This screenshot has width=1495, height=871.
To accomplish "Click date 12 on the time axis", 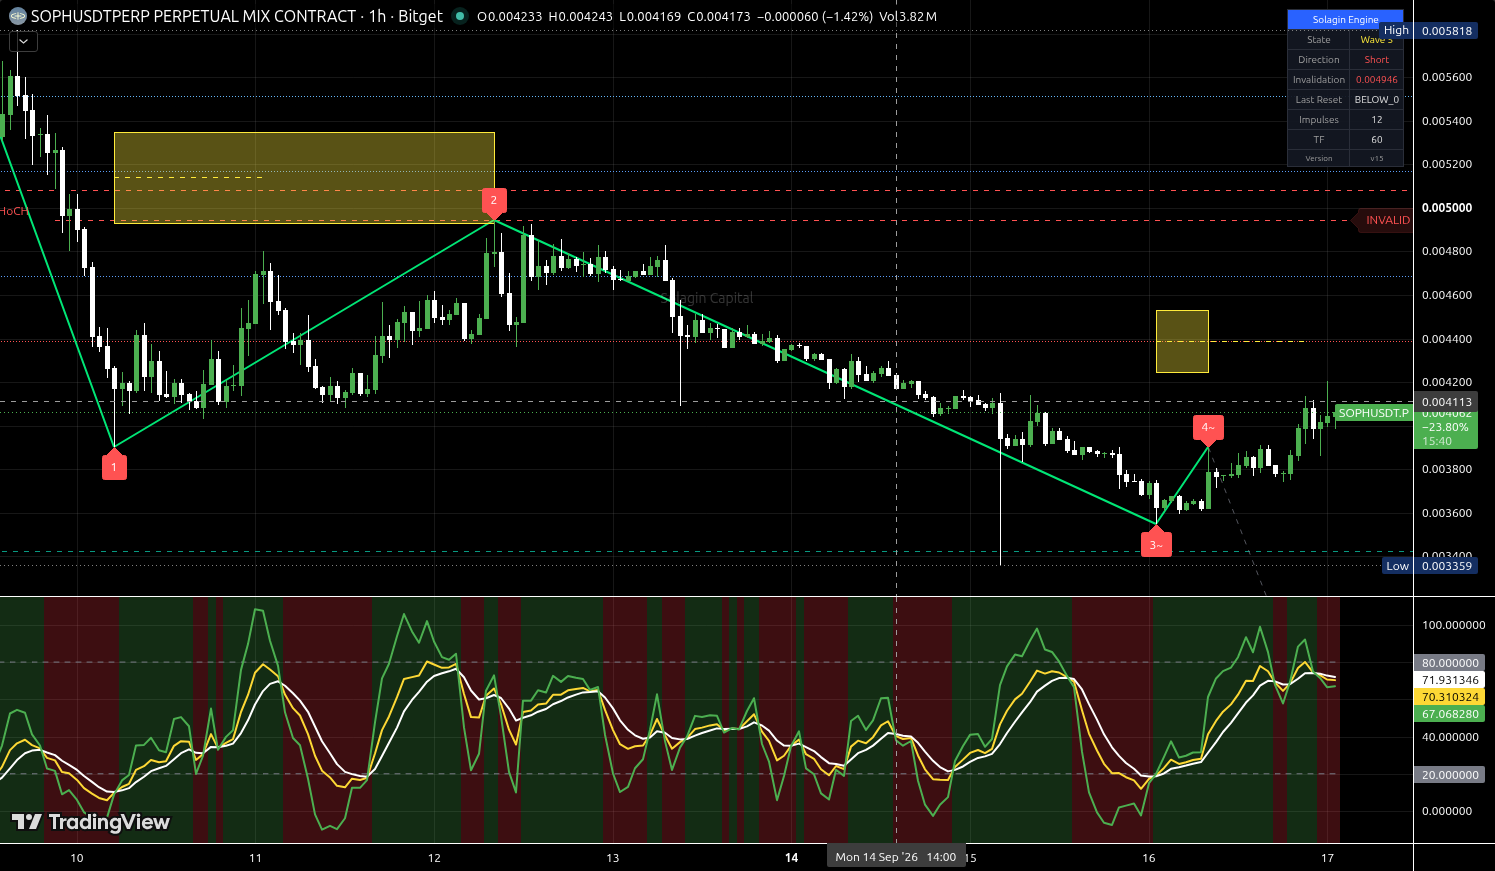I will 434,857.
